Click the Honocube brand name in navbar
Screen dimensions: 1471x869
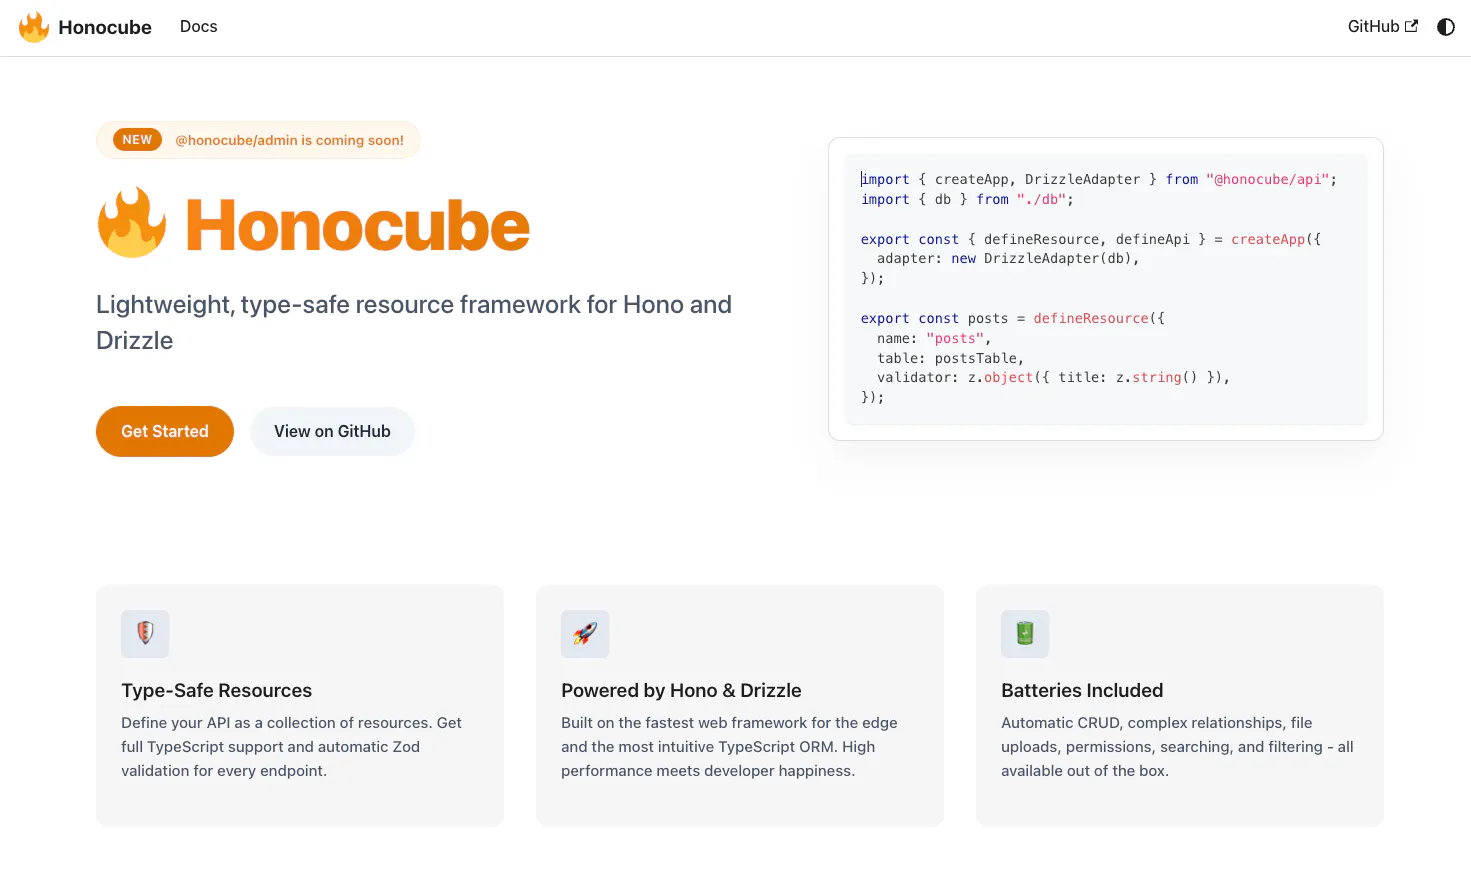coord(105,27)
